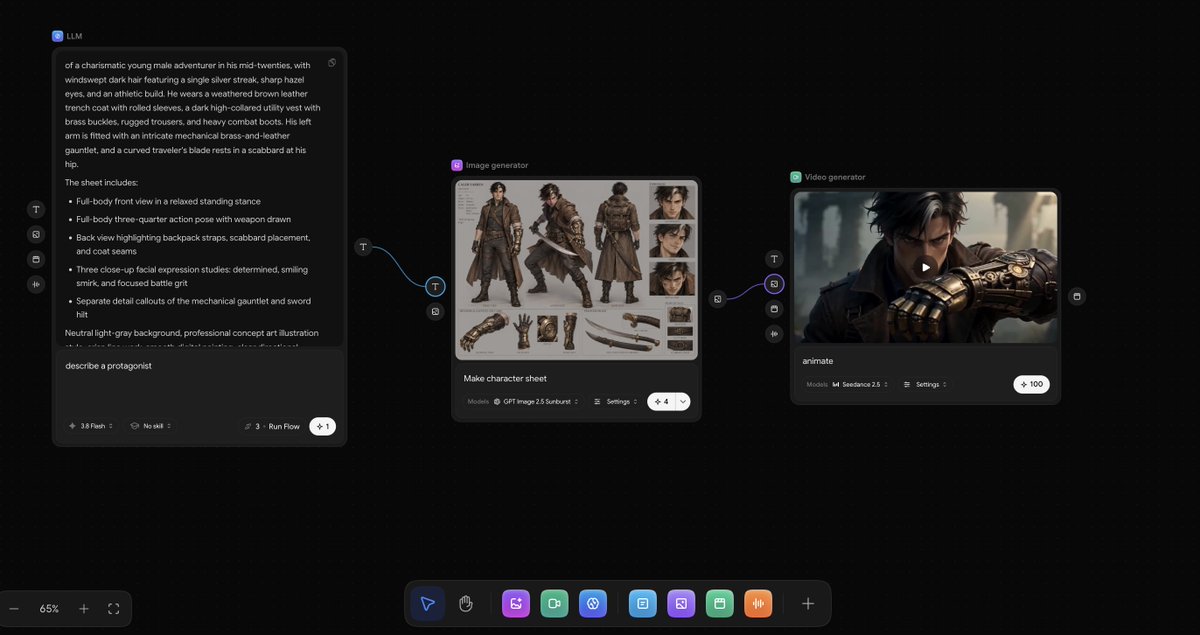Click 'Full-body three-quarter action pose' bullet
The width and height of the screenshot is (1200, 635).
pyautogui.click(x=183, y=219)
